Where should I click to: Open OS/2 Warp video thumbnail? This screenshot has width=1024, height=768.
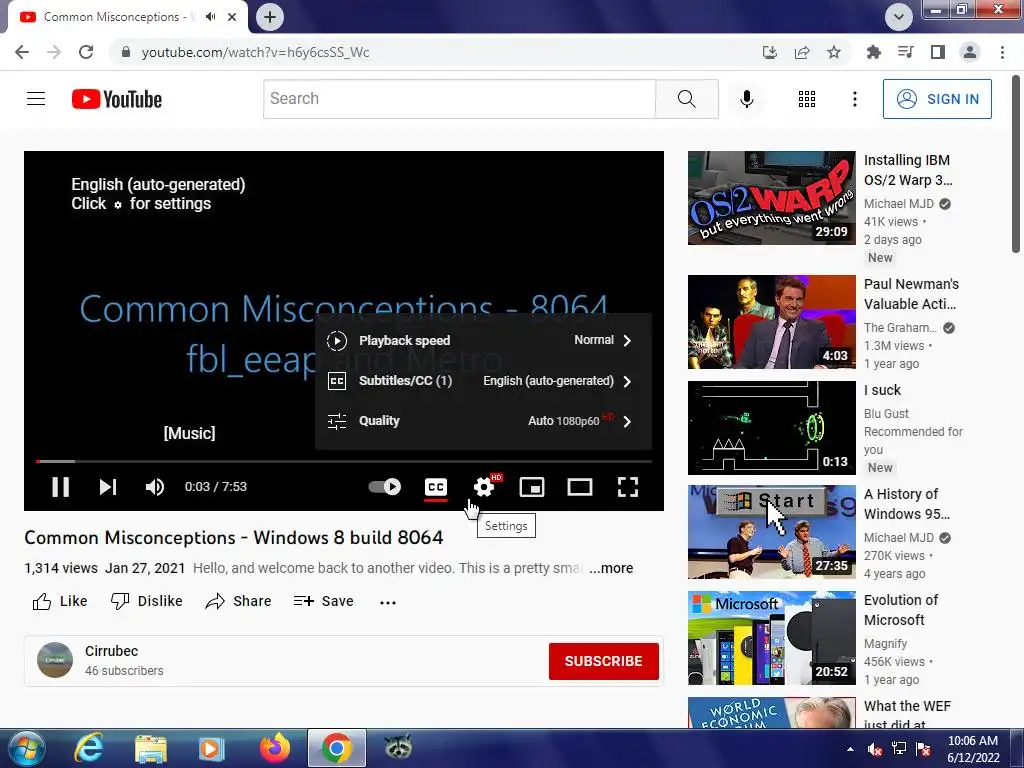771,198
